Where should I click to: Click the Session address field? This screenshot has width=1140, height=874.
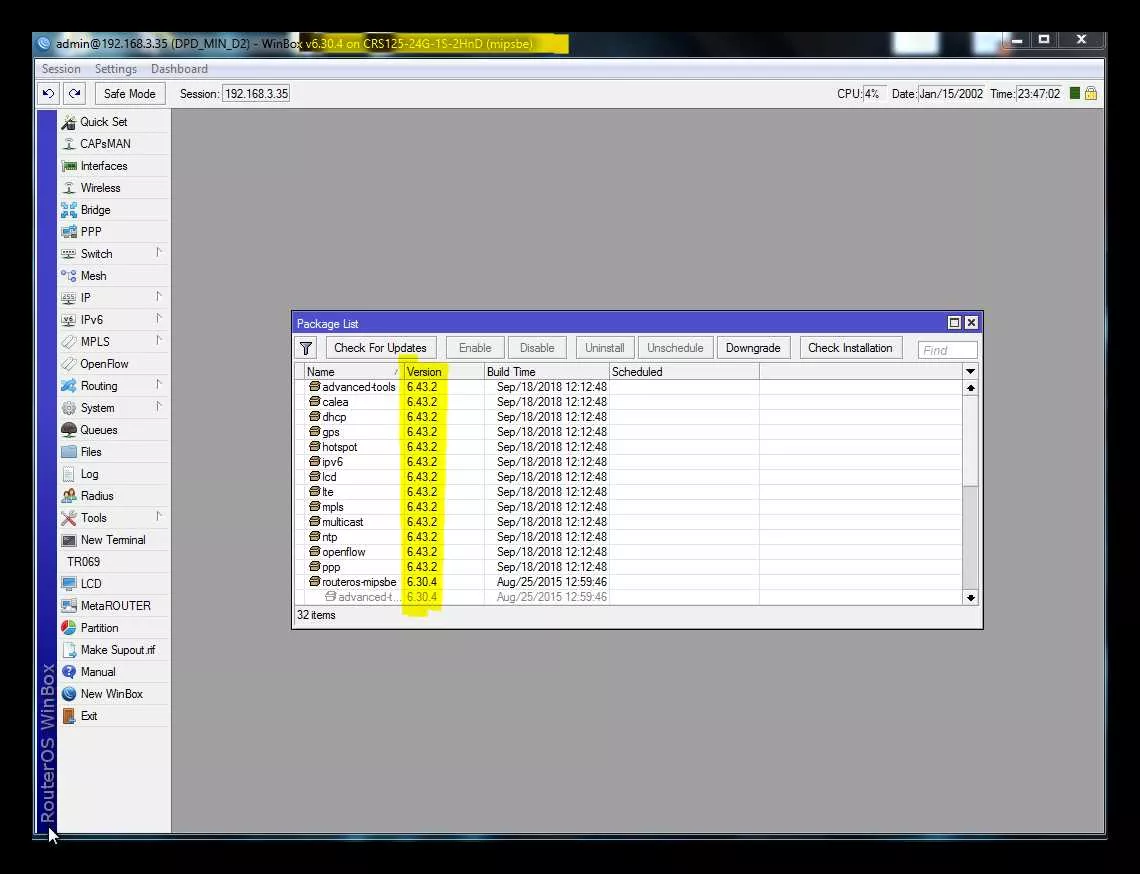point(256,94)
